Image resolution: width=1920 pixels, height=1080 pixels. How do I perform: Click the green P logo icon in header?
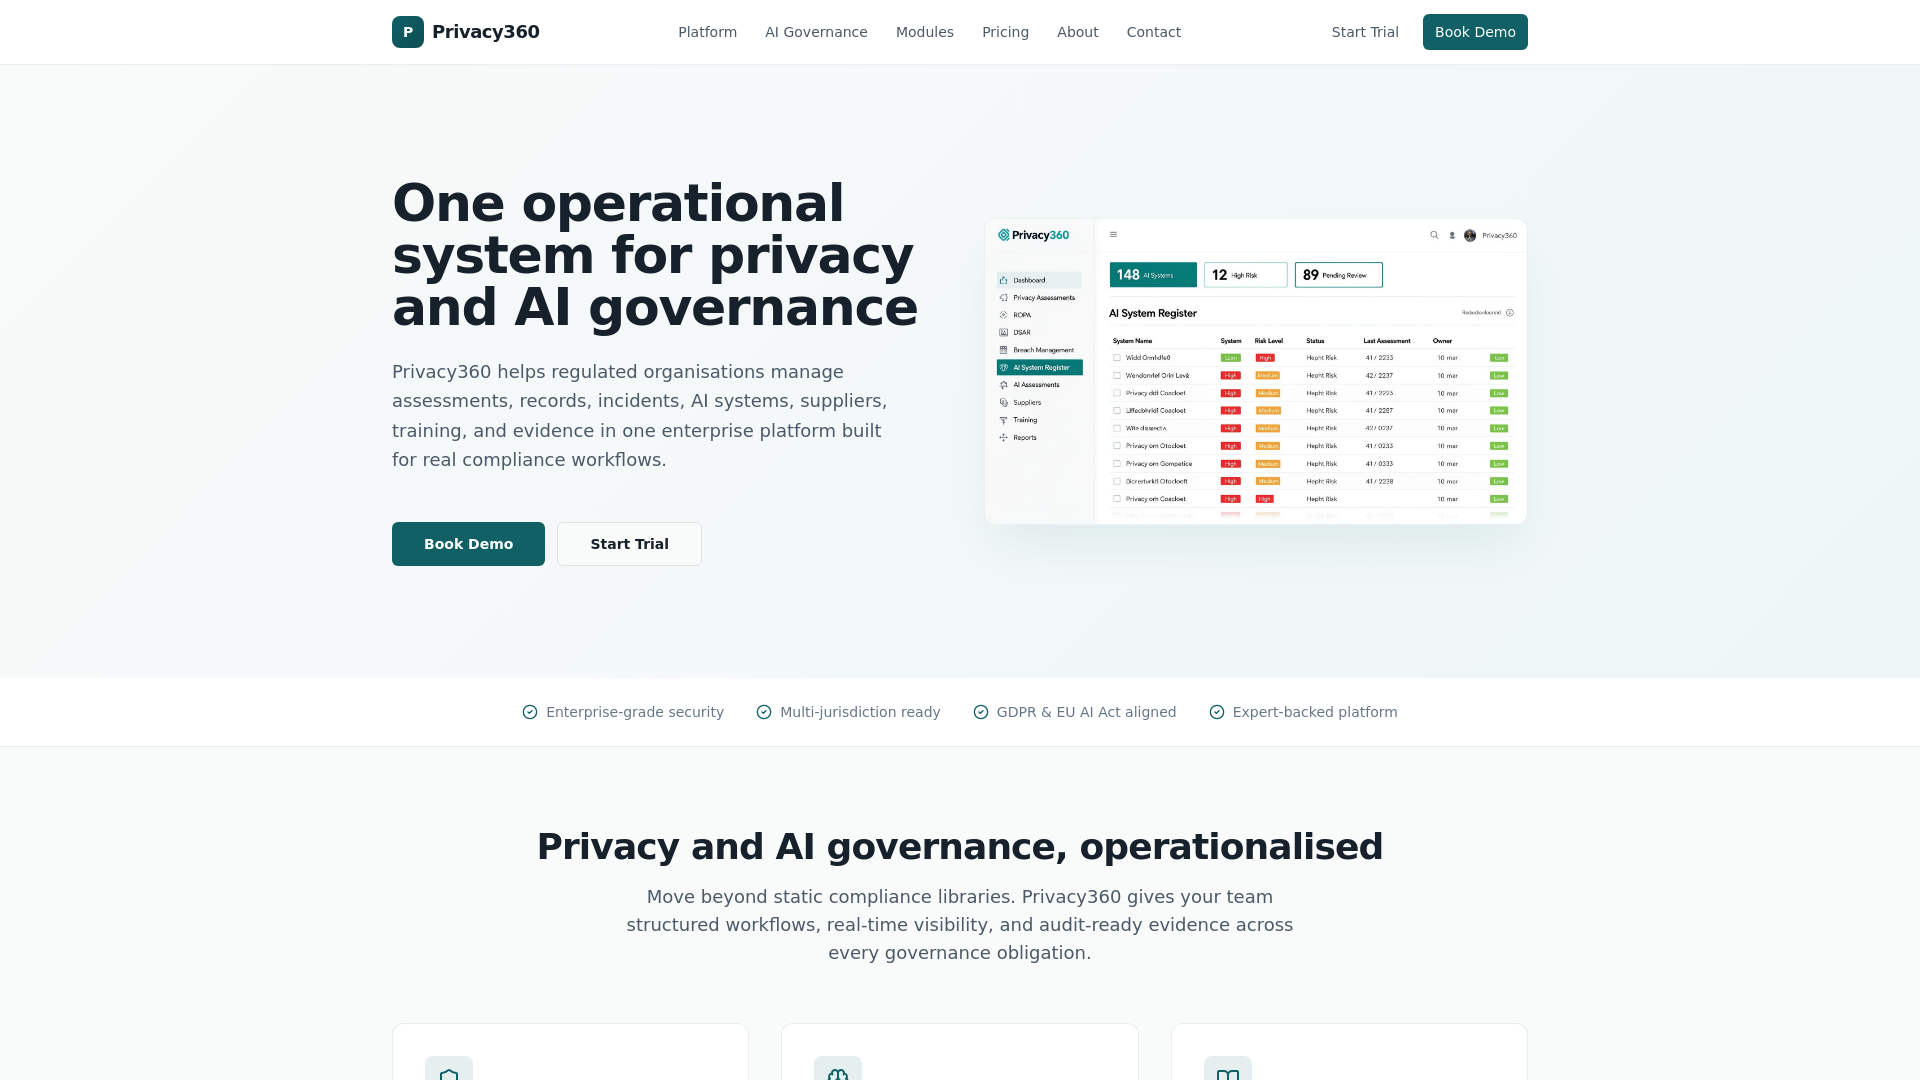click(x=408, y=32)
